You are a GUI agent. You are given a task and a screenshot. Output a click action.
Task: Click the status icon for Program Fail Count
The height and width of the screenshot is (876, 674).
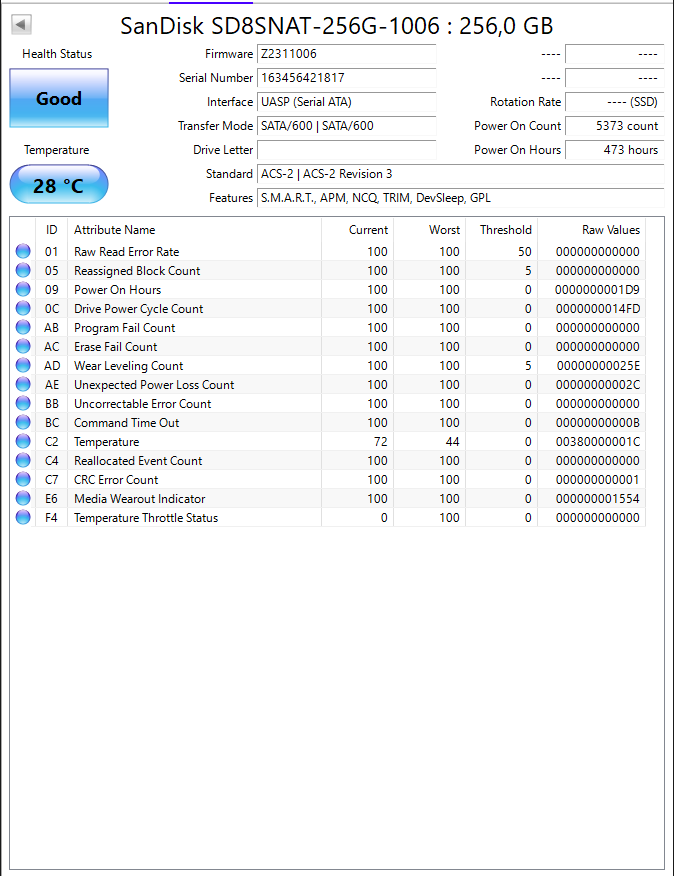click(23, 327)
